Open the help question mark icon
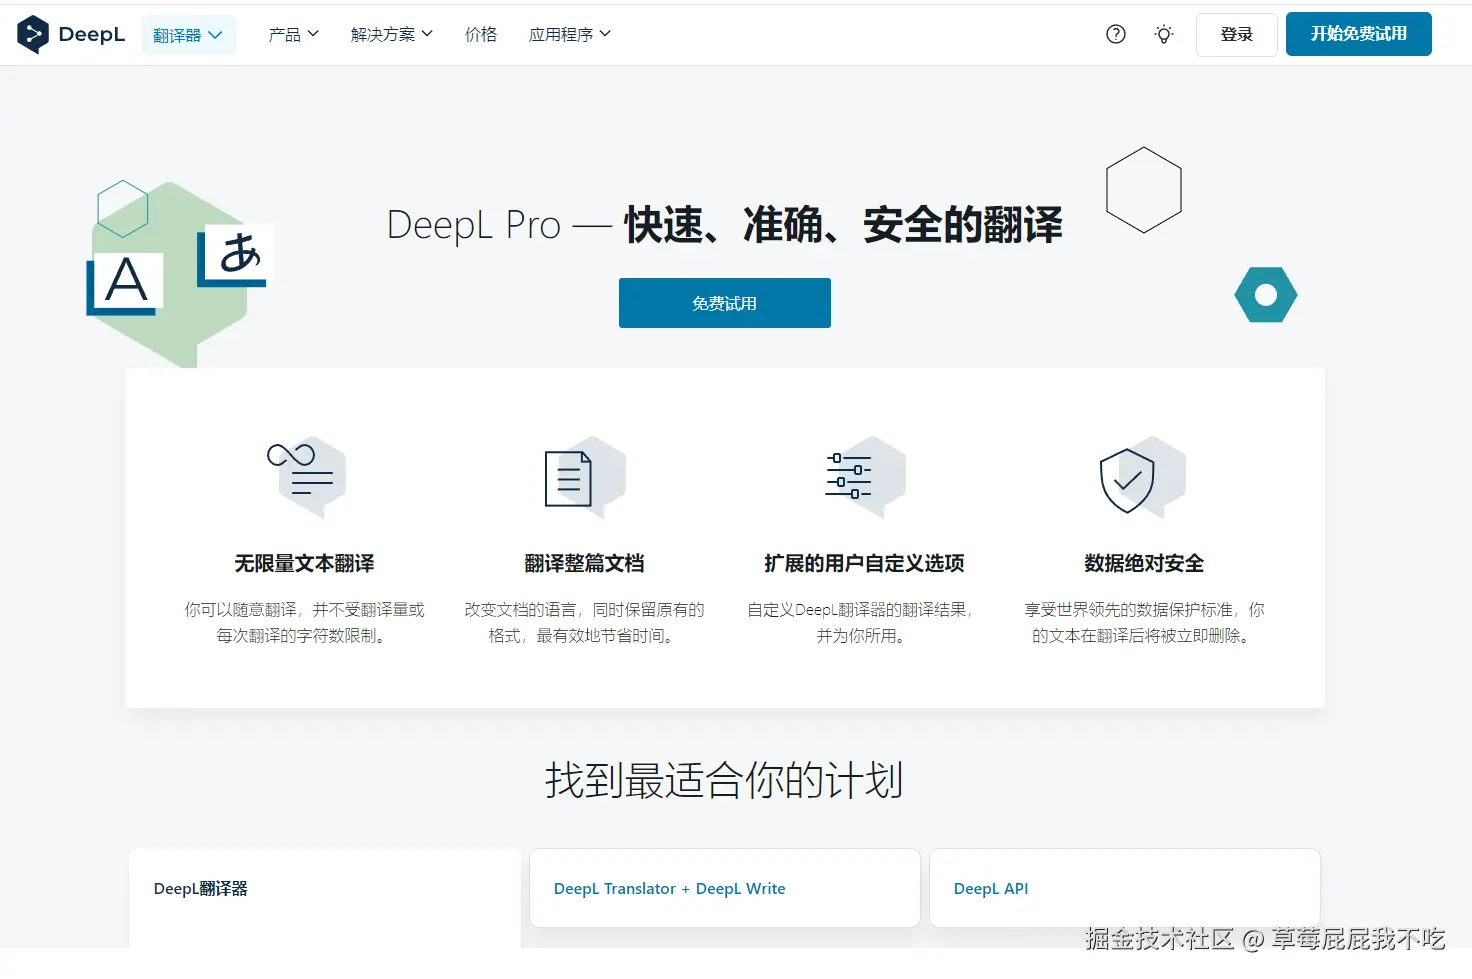The width and height of the screenshot is (1472, 979). [1116, 34]
